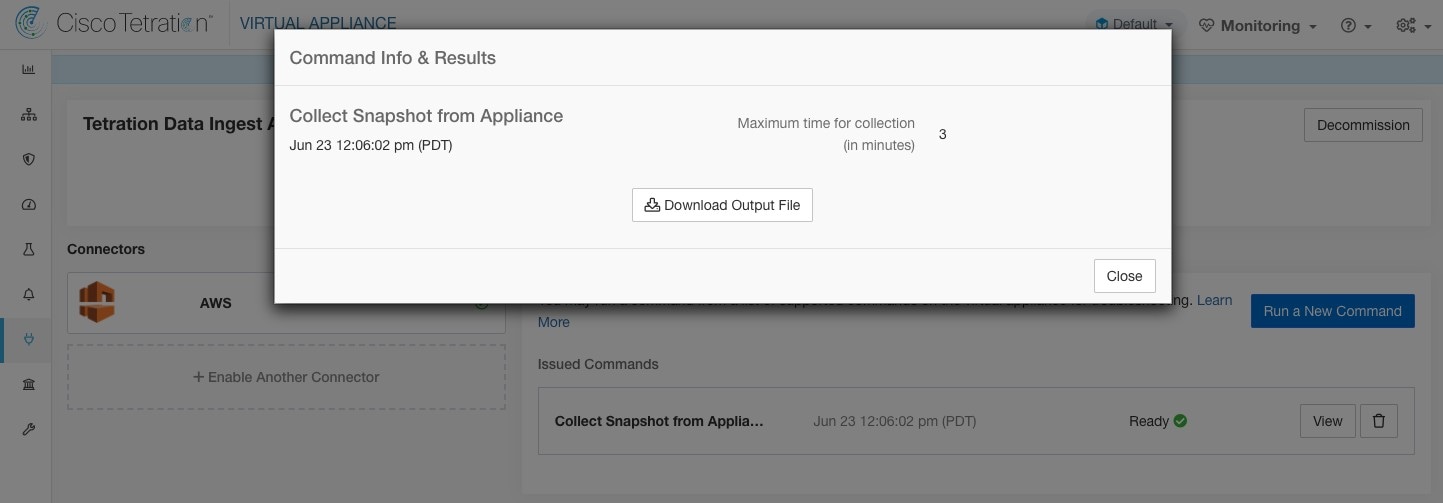Click the VIRTUAL APPLIANCE header label
Viewport: 1443px width, 503px height.
tap(318, 23)
